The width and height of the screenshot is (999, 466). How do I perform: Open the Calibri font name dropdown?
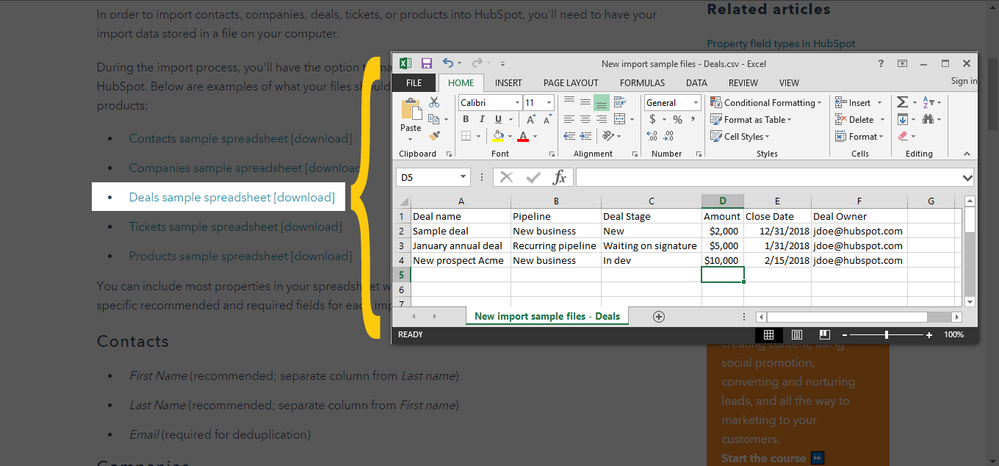(x=517, y=103)
